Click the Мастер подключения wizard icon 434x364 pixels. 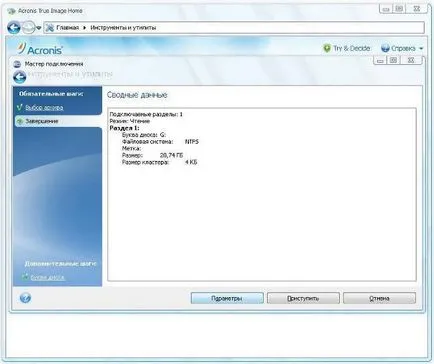click(17, 64)
